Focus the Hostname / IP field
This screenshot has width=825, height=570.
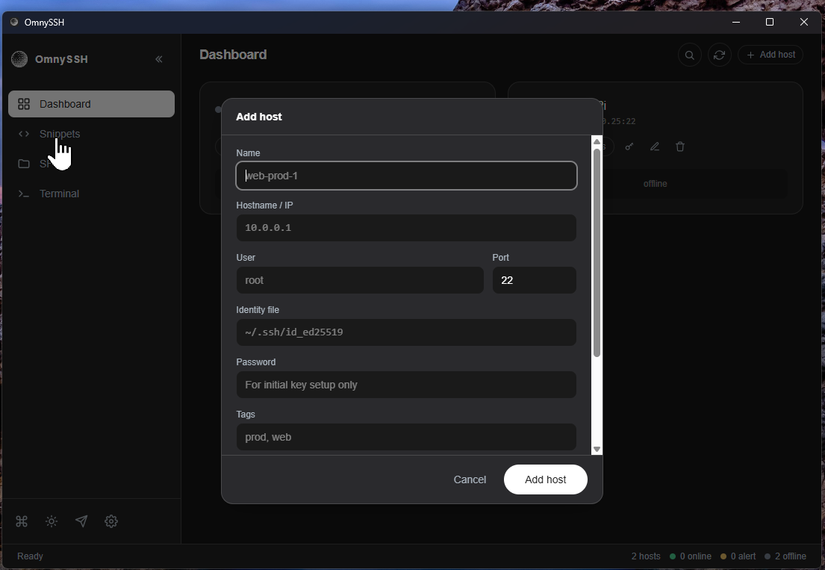click(406, 227)
